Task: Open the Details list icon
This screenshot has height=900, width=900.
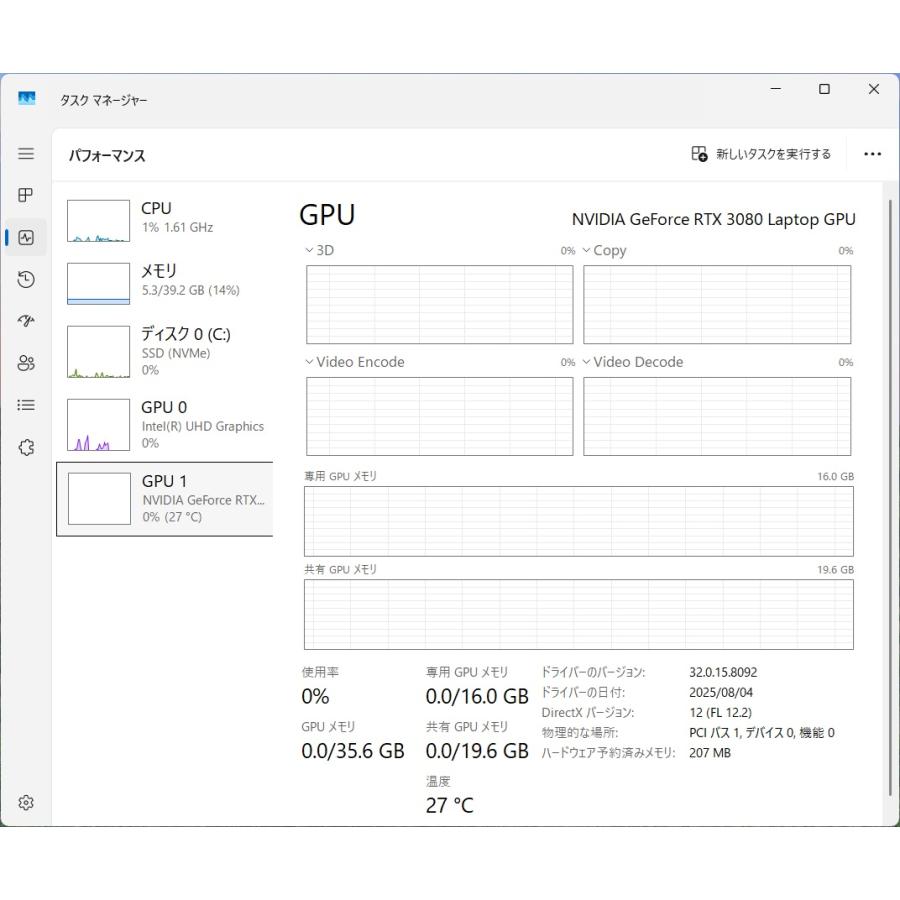Action: 26,405
